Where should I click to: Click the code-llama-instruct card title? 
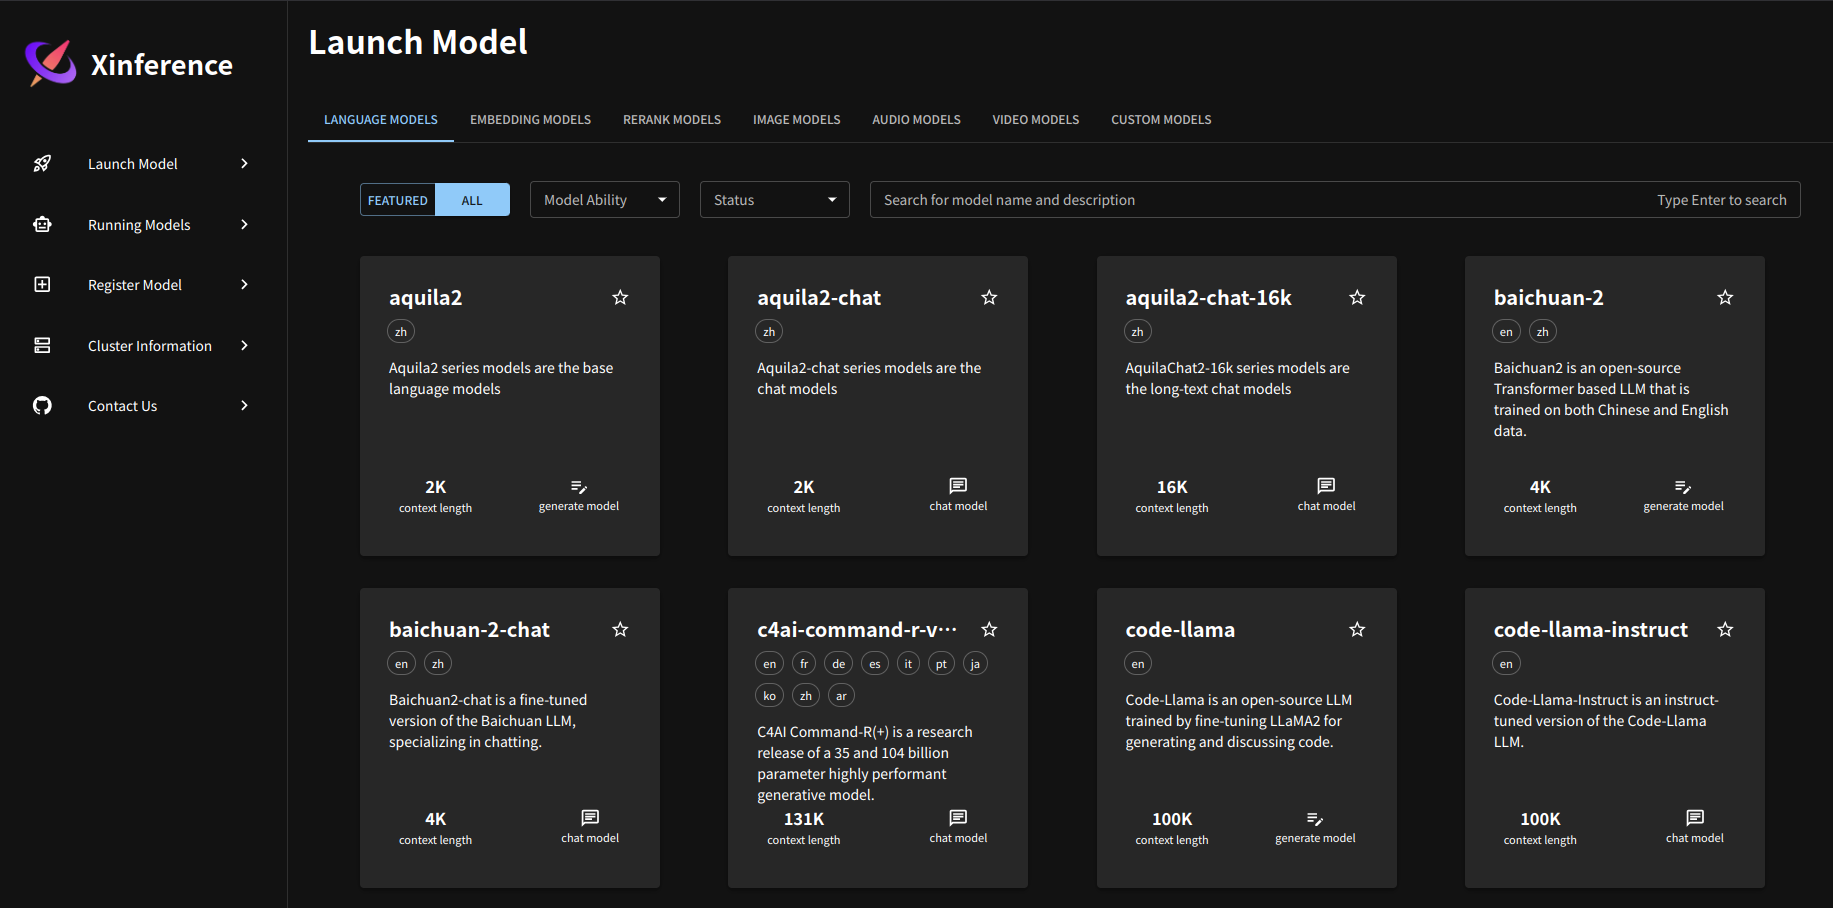point(1590,630)
